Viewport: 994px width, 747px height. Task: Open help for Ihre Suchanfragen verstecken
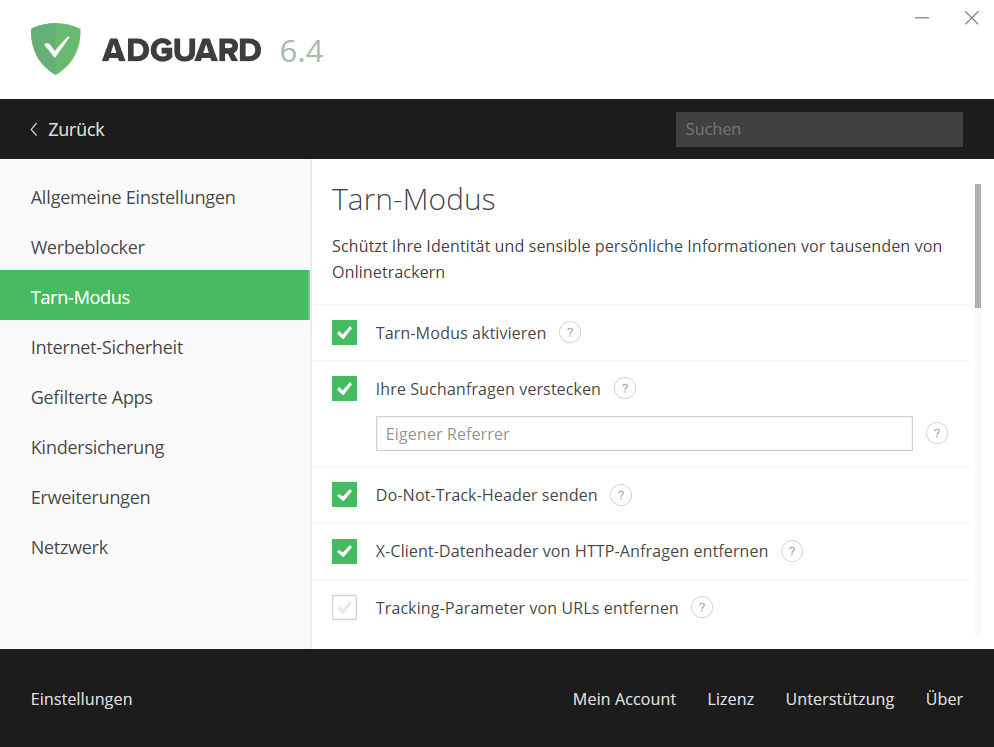(x=625, y=388)
